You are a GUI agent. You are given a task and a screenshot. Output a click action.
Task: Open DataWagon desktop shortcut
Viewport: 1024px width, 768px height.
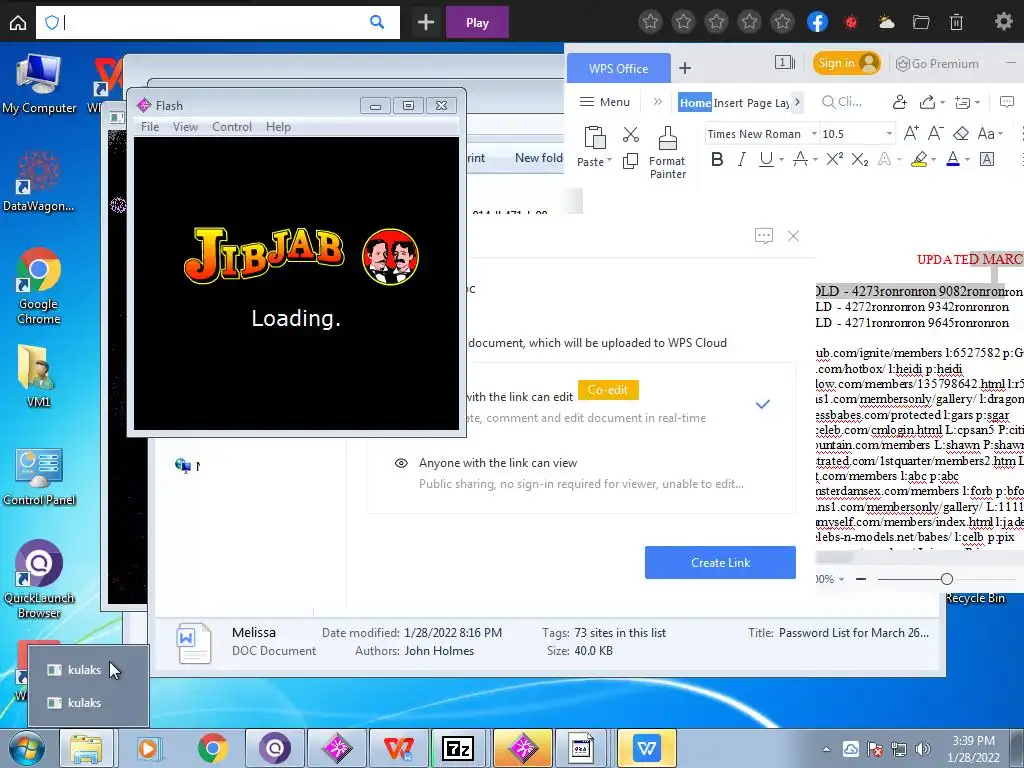[39, 182]
